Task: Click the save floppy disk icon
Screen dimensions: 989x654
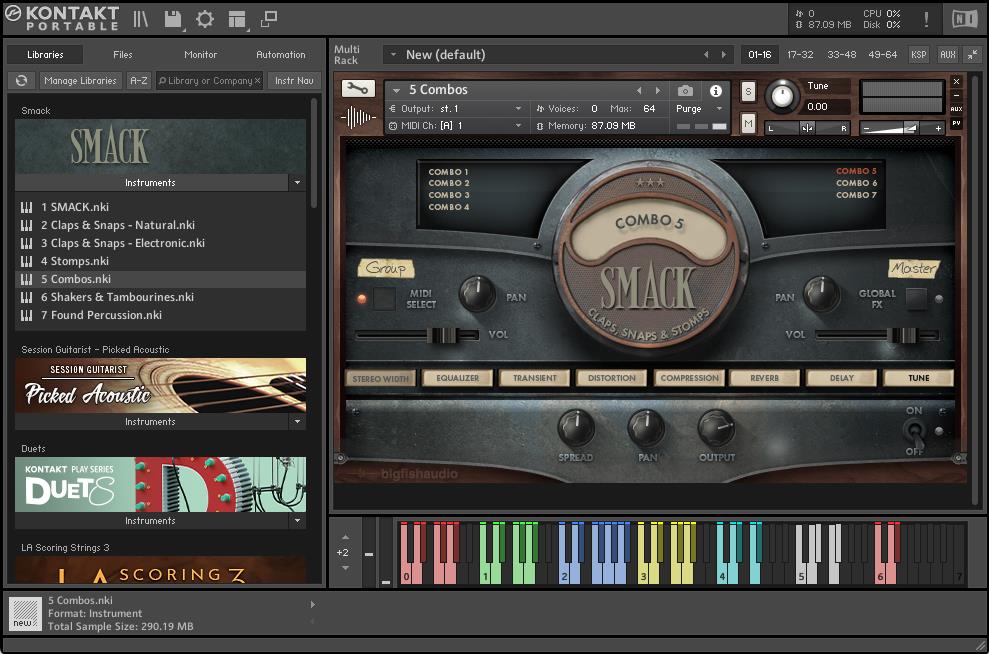Action: [x=173, y=19]
